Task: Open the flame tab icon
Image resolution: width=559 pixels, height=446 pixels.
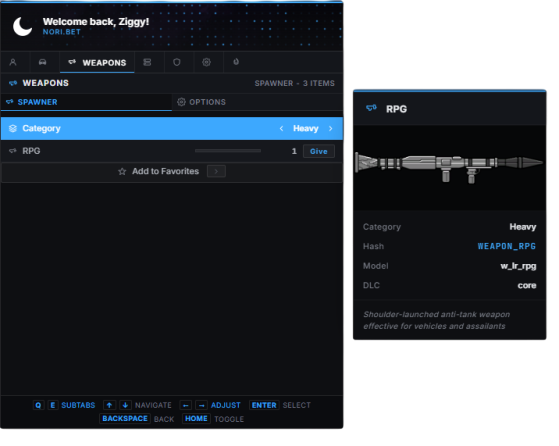Action: (236, 62)
